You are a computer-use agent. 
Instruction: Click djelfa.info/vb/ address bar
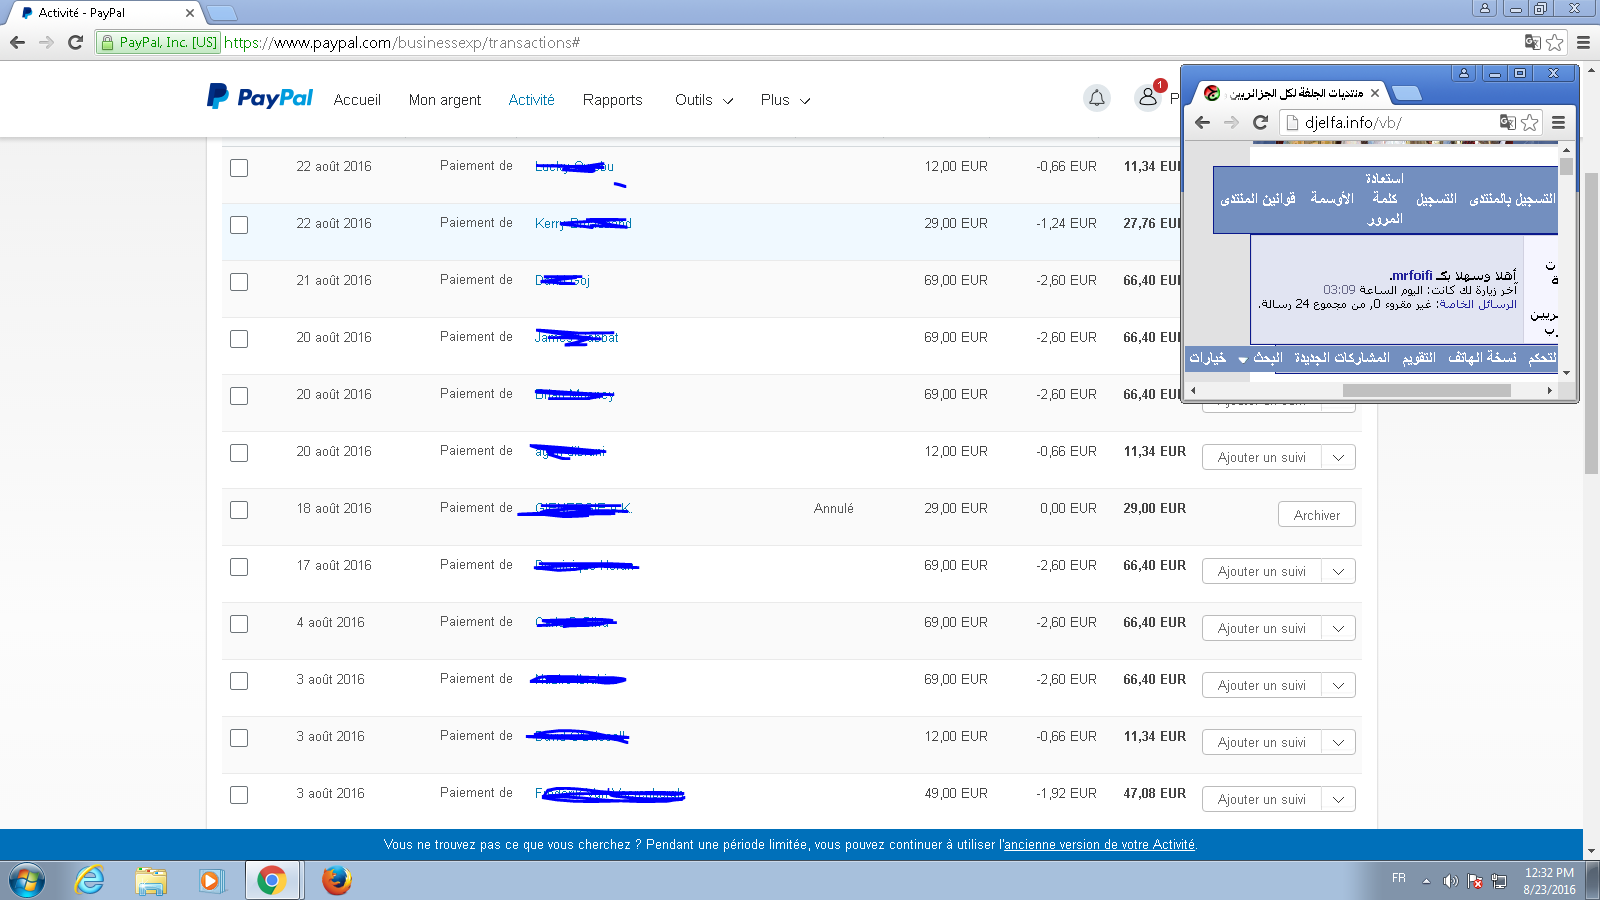tap(1353, 122)
